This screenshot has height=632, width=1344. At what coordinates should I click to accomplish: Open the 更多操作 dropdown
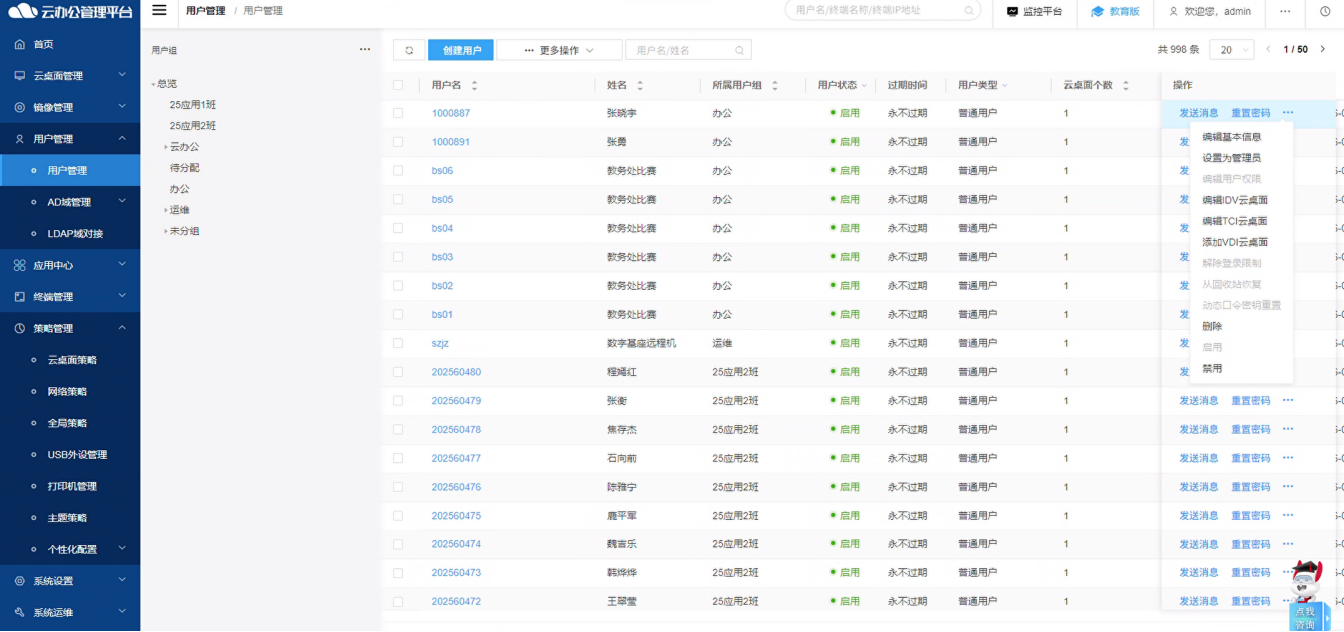coord(558,50)
